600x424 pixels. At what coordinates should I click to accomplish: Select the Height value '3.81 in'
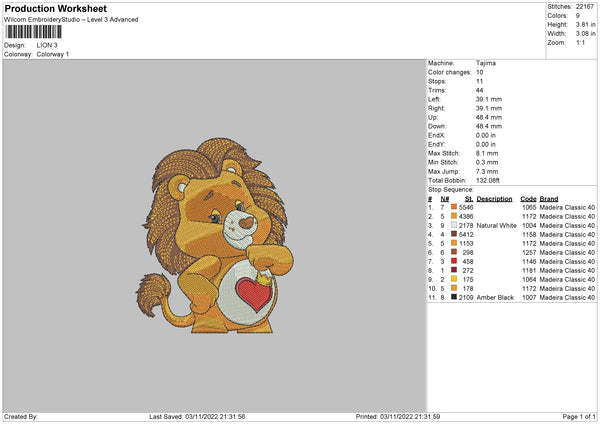585,24
